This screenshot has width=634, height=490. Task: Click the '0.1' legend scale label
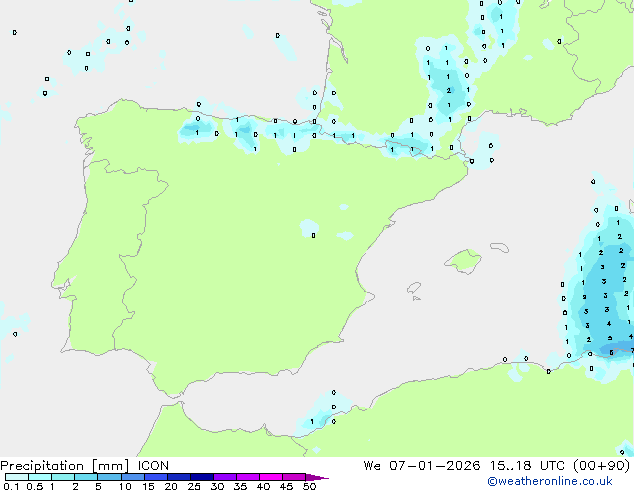(x=11, y=486)
